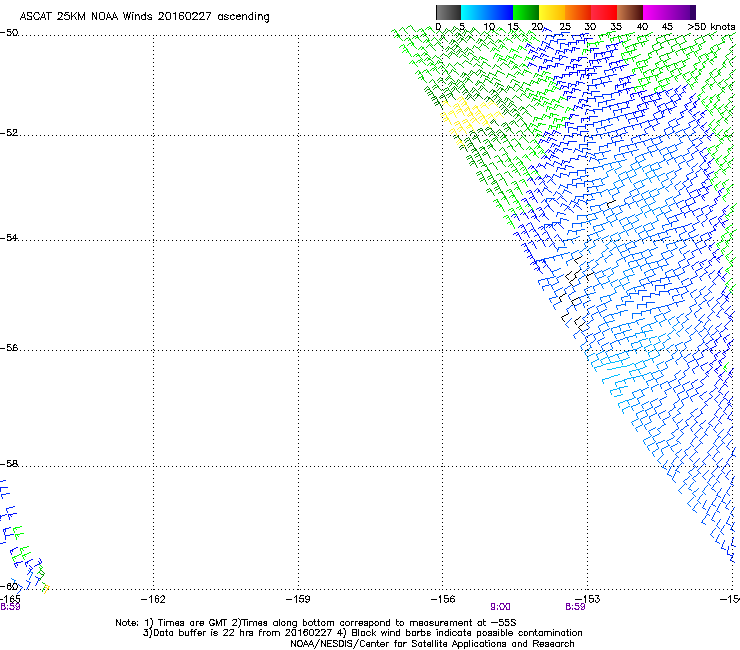740x650 pixels.
Task: Select the dark purple 45–50 knot segment
Action: tap(682, 12)
